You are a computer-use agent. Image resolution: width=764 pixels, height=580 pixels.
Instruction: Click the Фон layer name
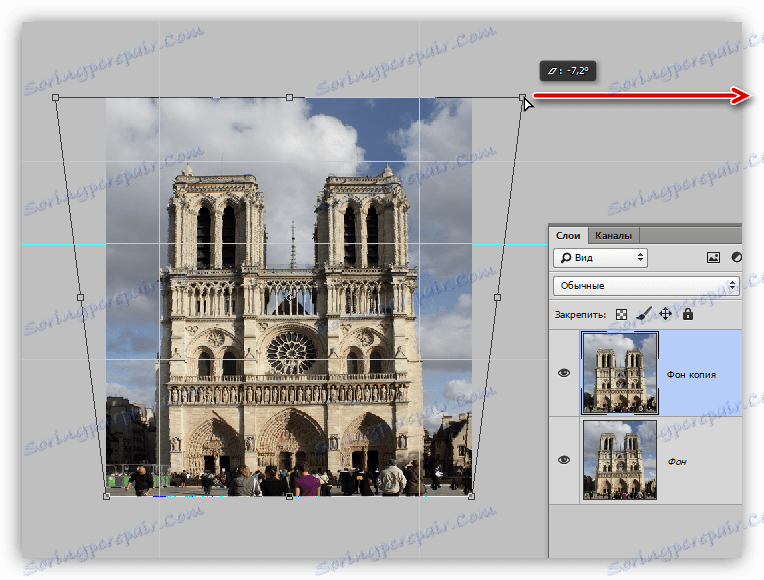(677, 461)
